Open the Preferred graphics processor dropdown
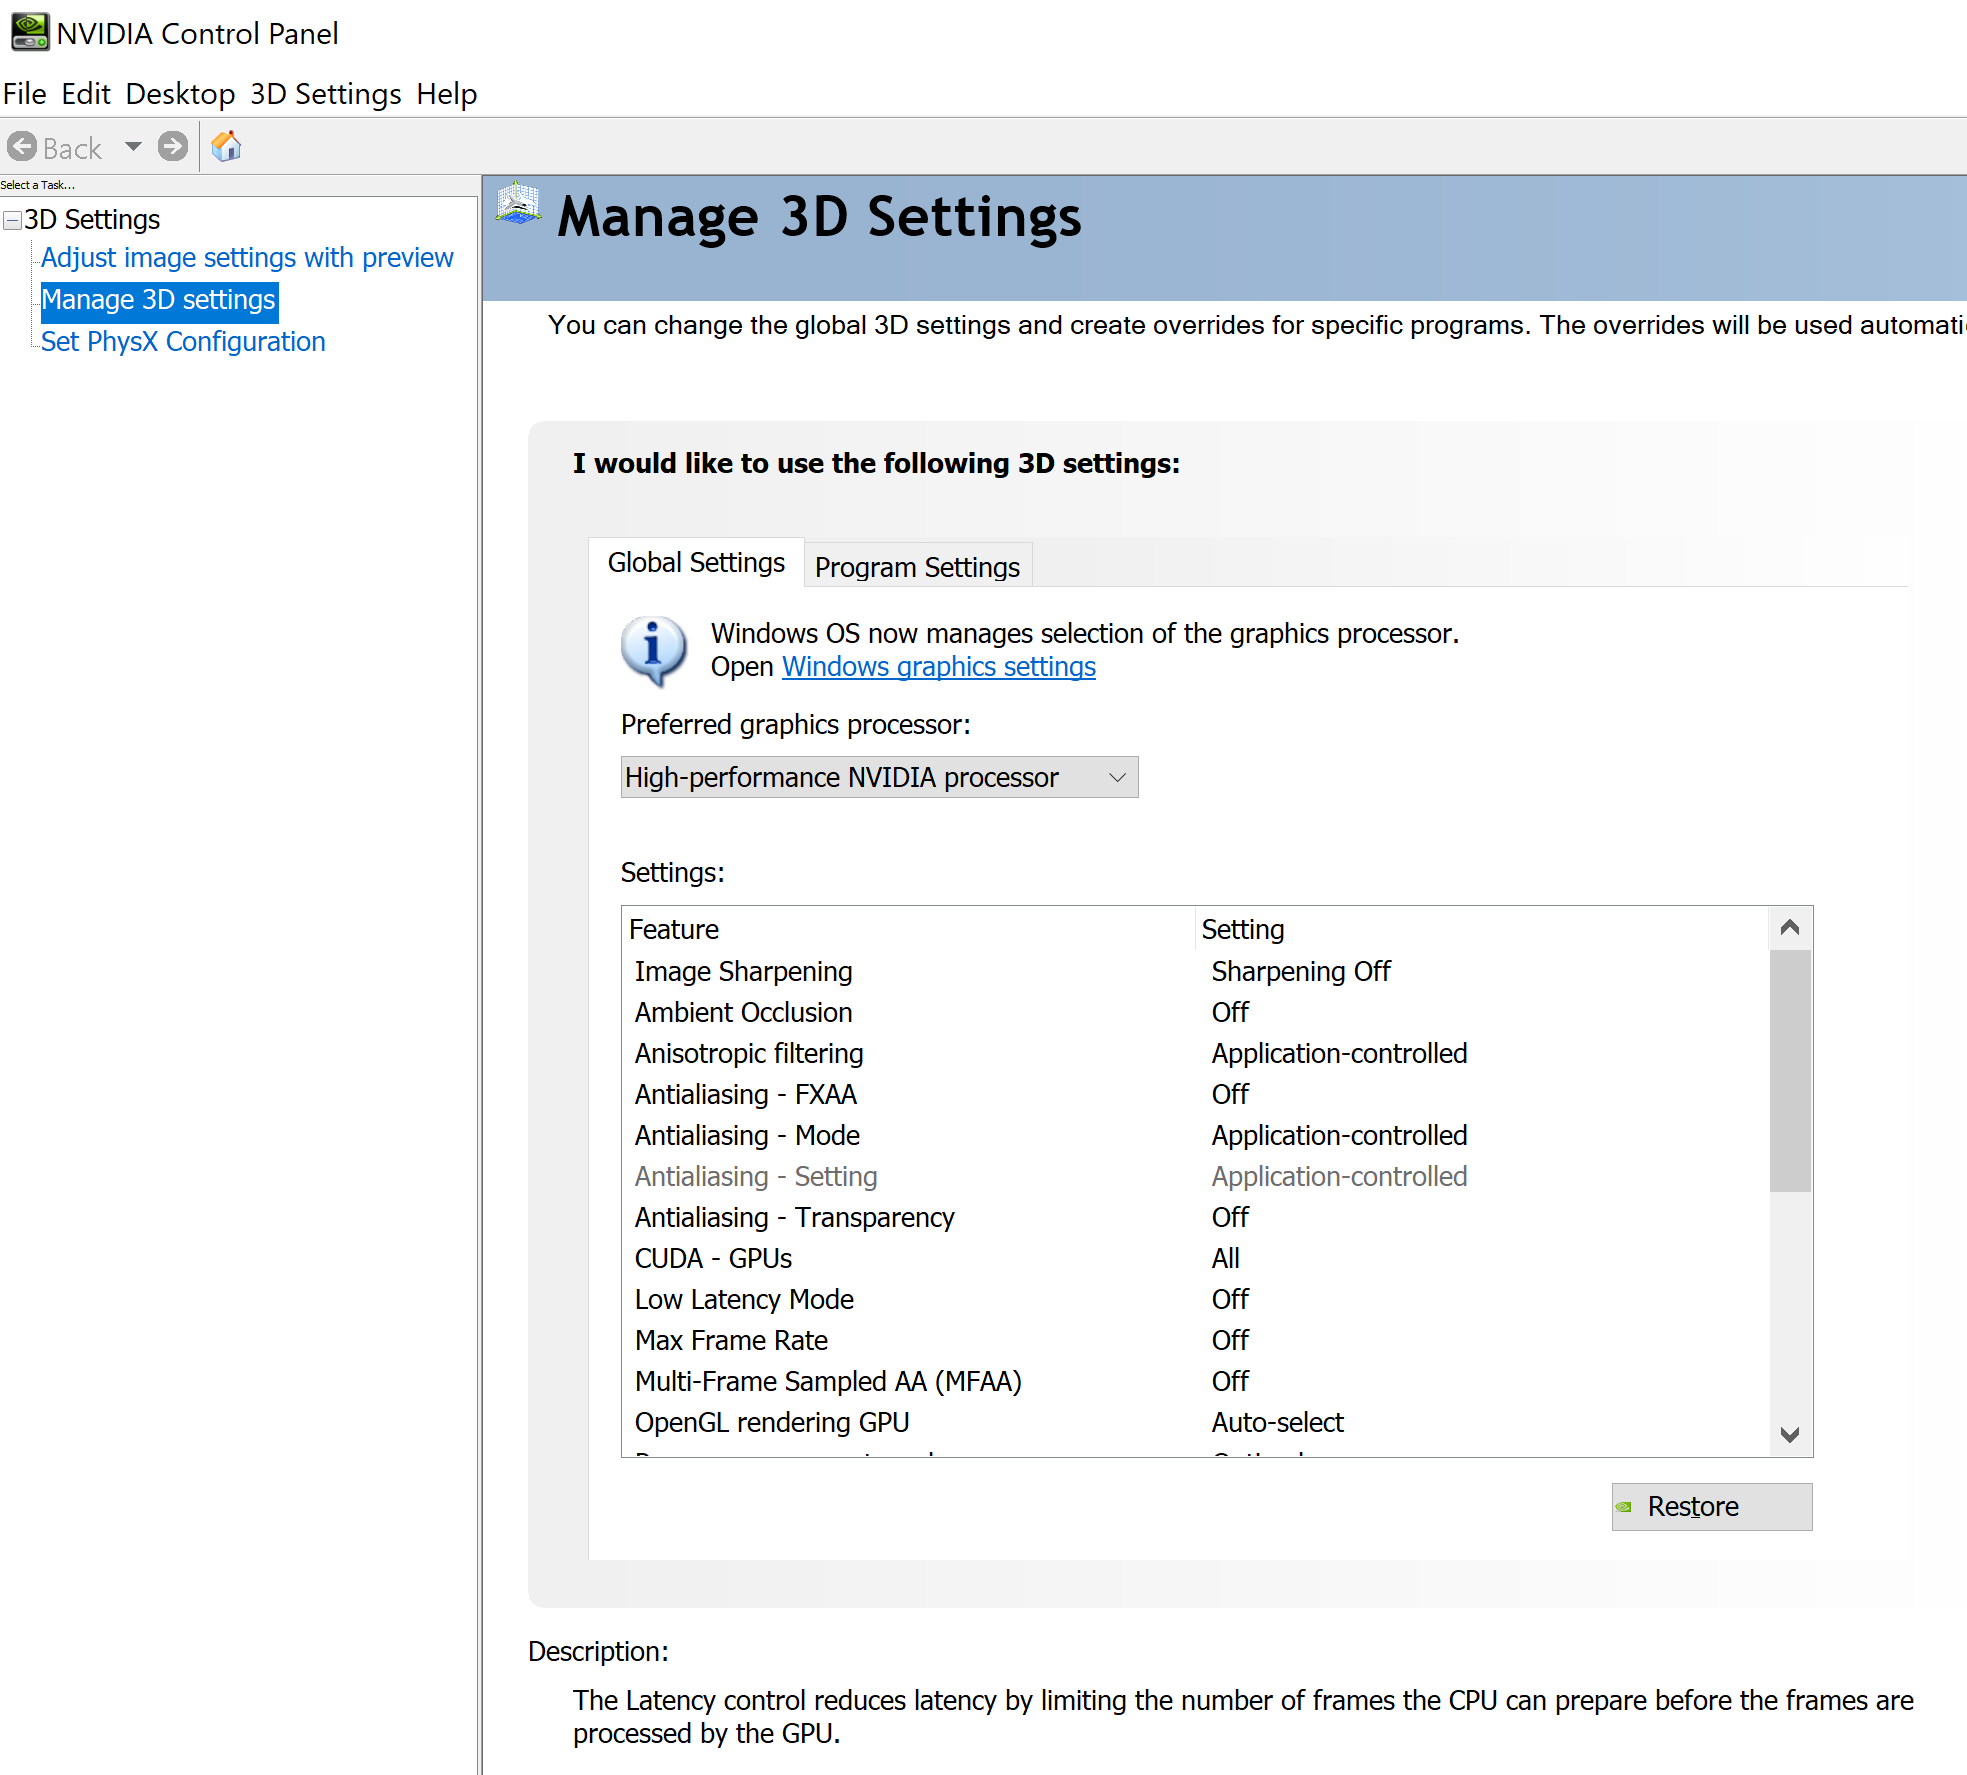The height and width of the screenshot is (1775, 1967). tap(879, 777)
